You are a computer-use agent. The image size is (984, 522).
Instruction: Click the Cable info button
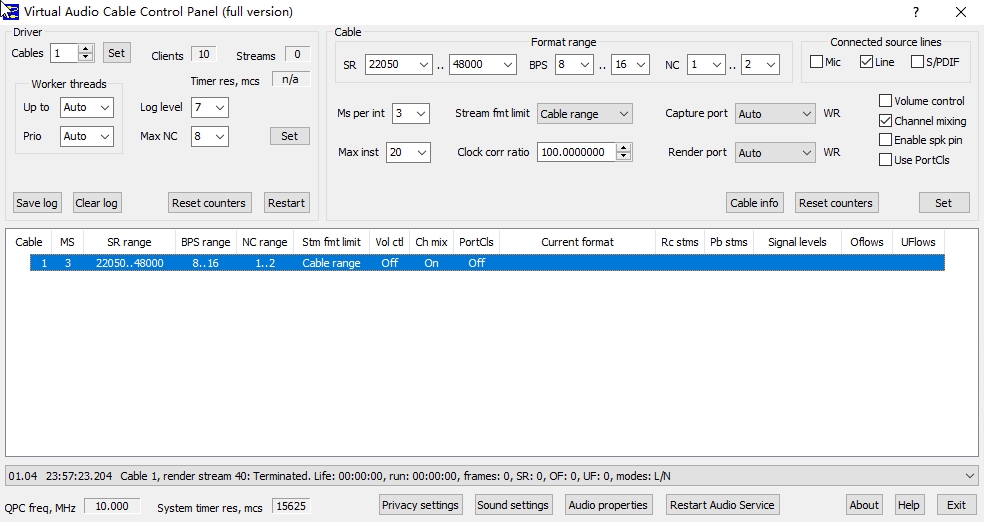753,203
